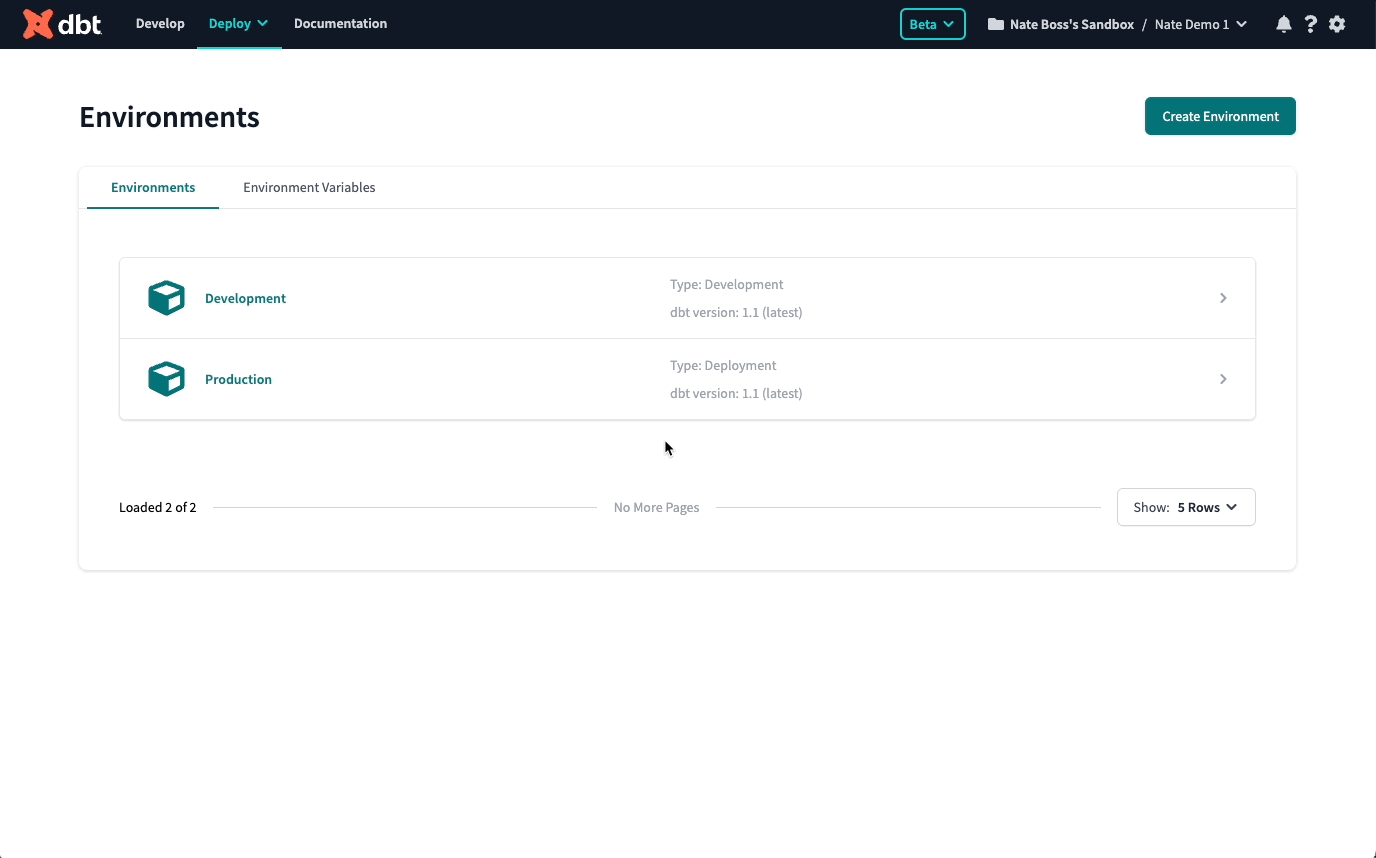The image size is (1376, 858).
Task: Open the Beta dropdown
Action: (932, 24)
